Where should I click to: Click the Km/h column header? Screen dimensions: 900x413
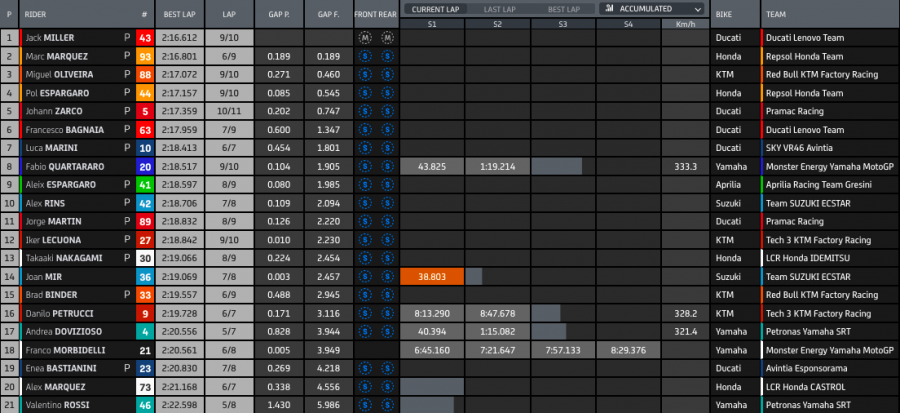click(x=685, y=22)
